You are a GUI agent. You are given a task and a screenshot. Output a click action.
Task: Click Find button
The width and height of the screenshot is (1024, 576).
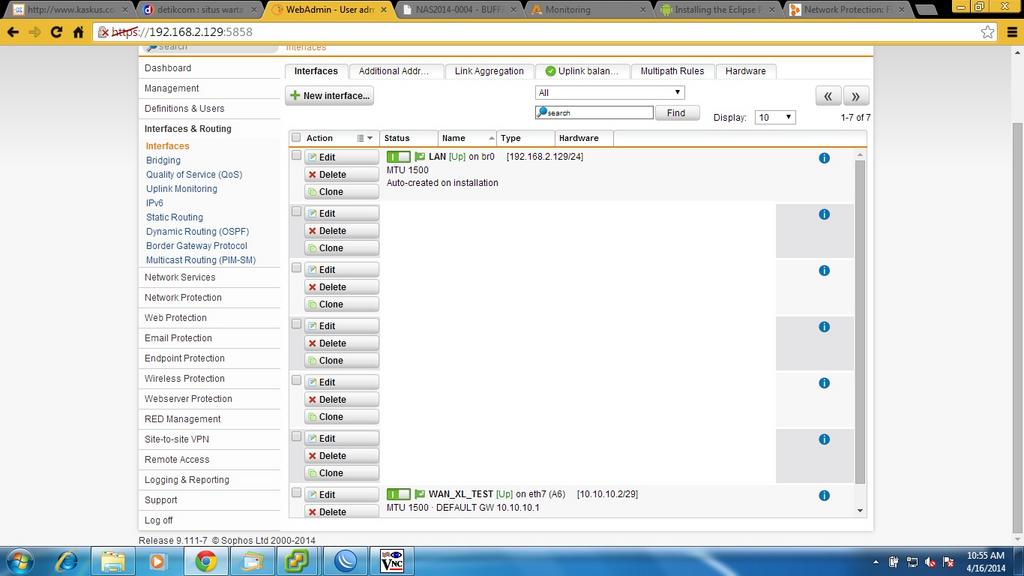(x=677, y=113)
